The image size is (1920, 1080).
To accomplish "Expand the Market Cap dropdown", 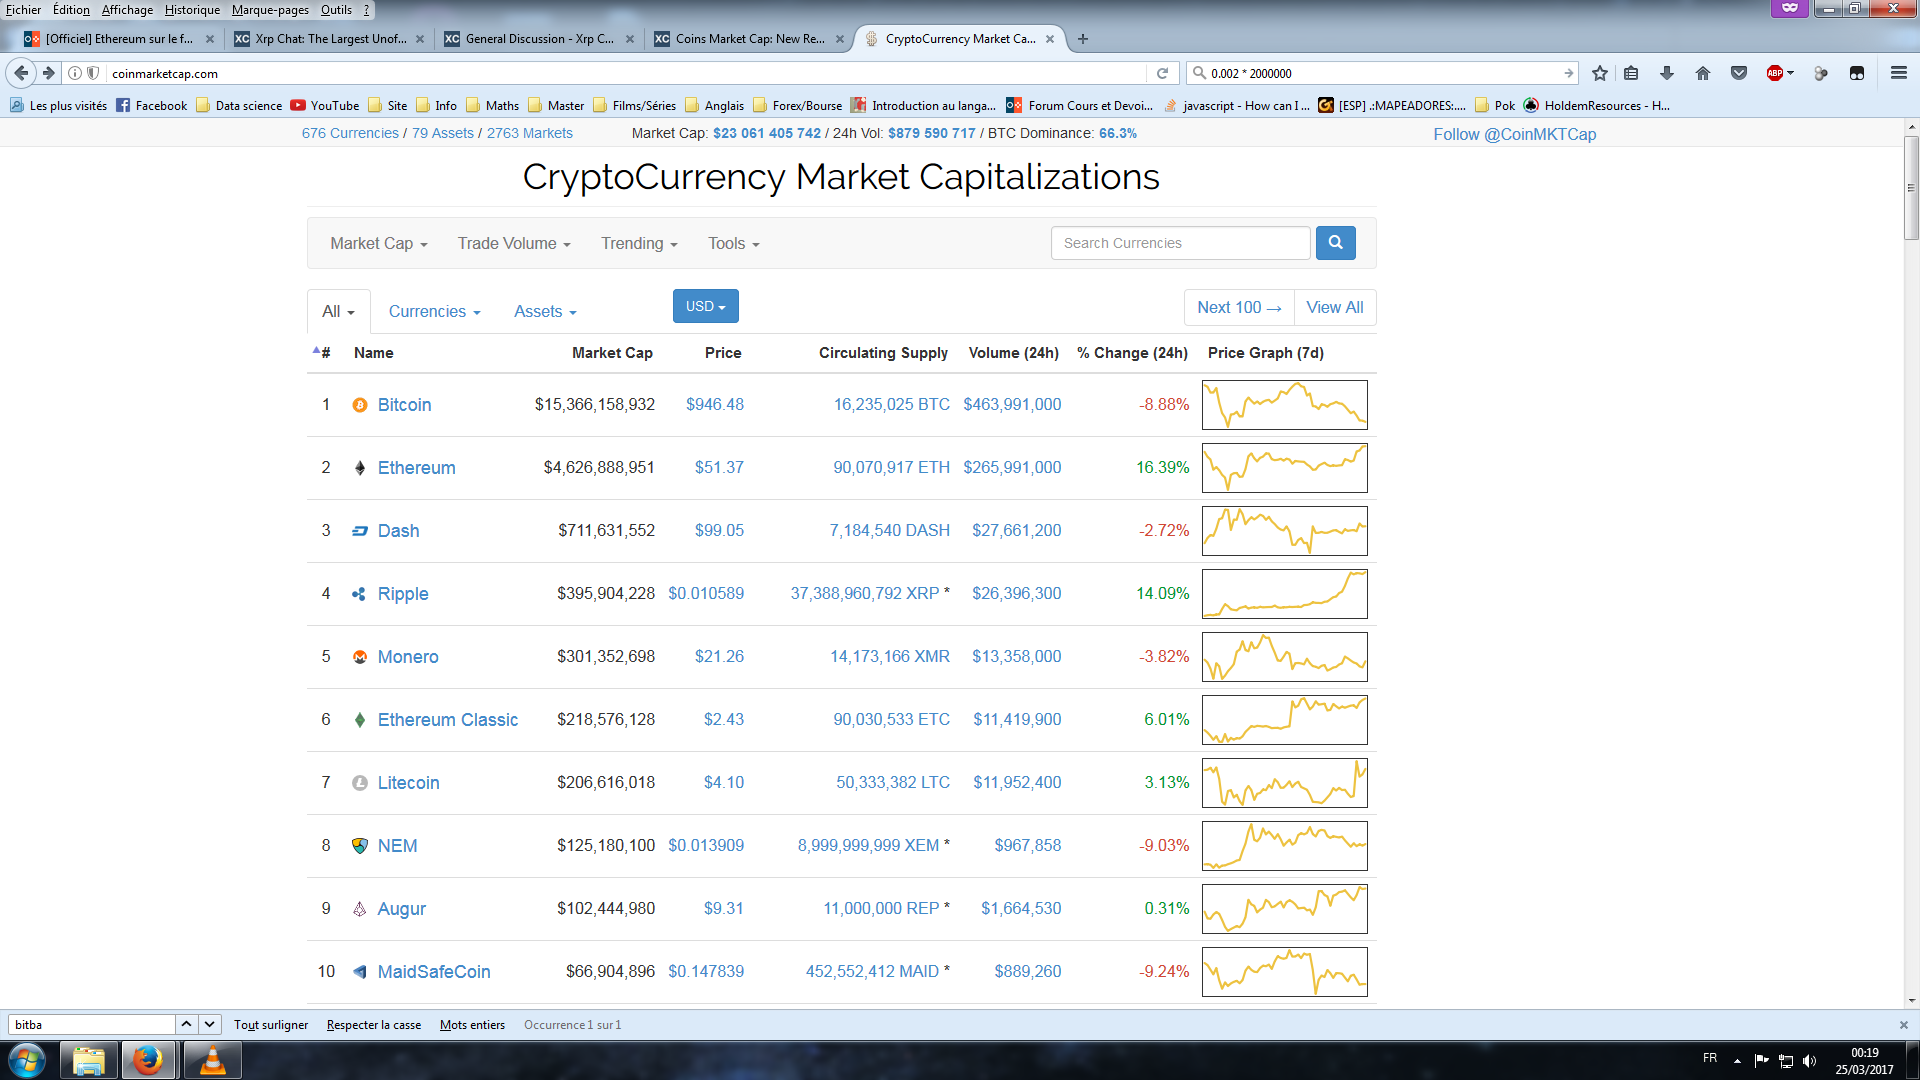I will pyautogui.click(x=379, y=244).
